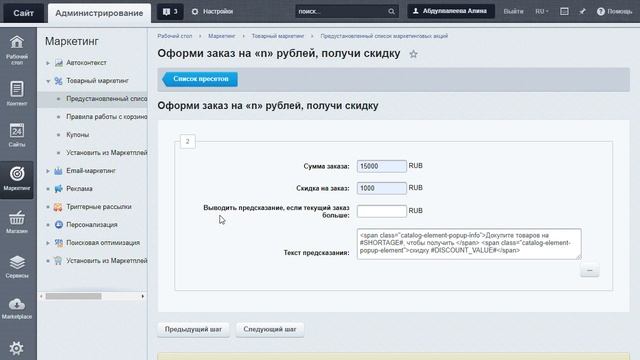Image resolution: width=640 pixels, height=360 pixels.
Task: Select Установить из Маркетплейс under Товарный маркетинг
Action: pyautogui.click(x=107, y=153)
